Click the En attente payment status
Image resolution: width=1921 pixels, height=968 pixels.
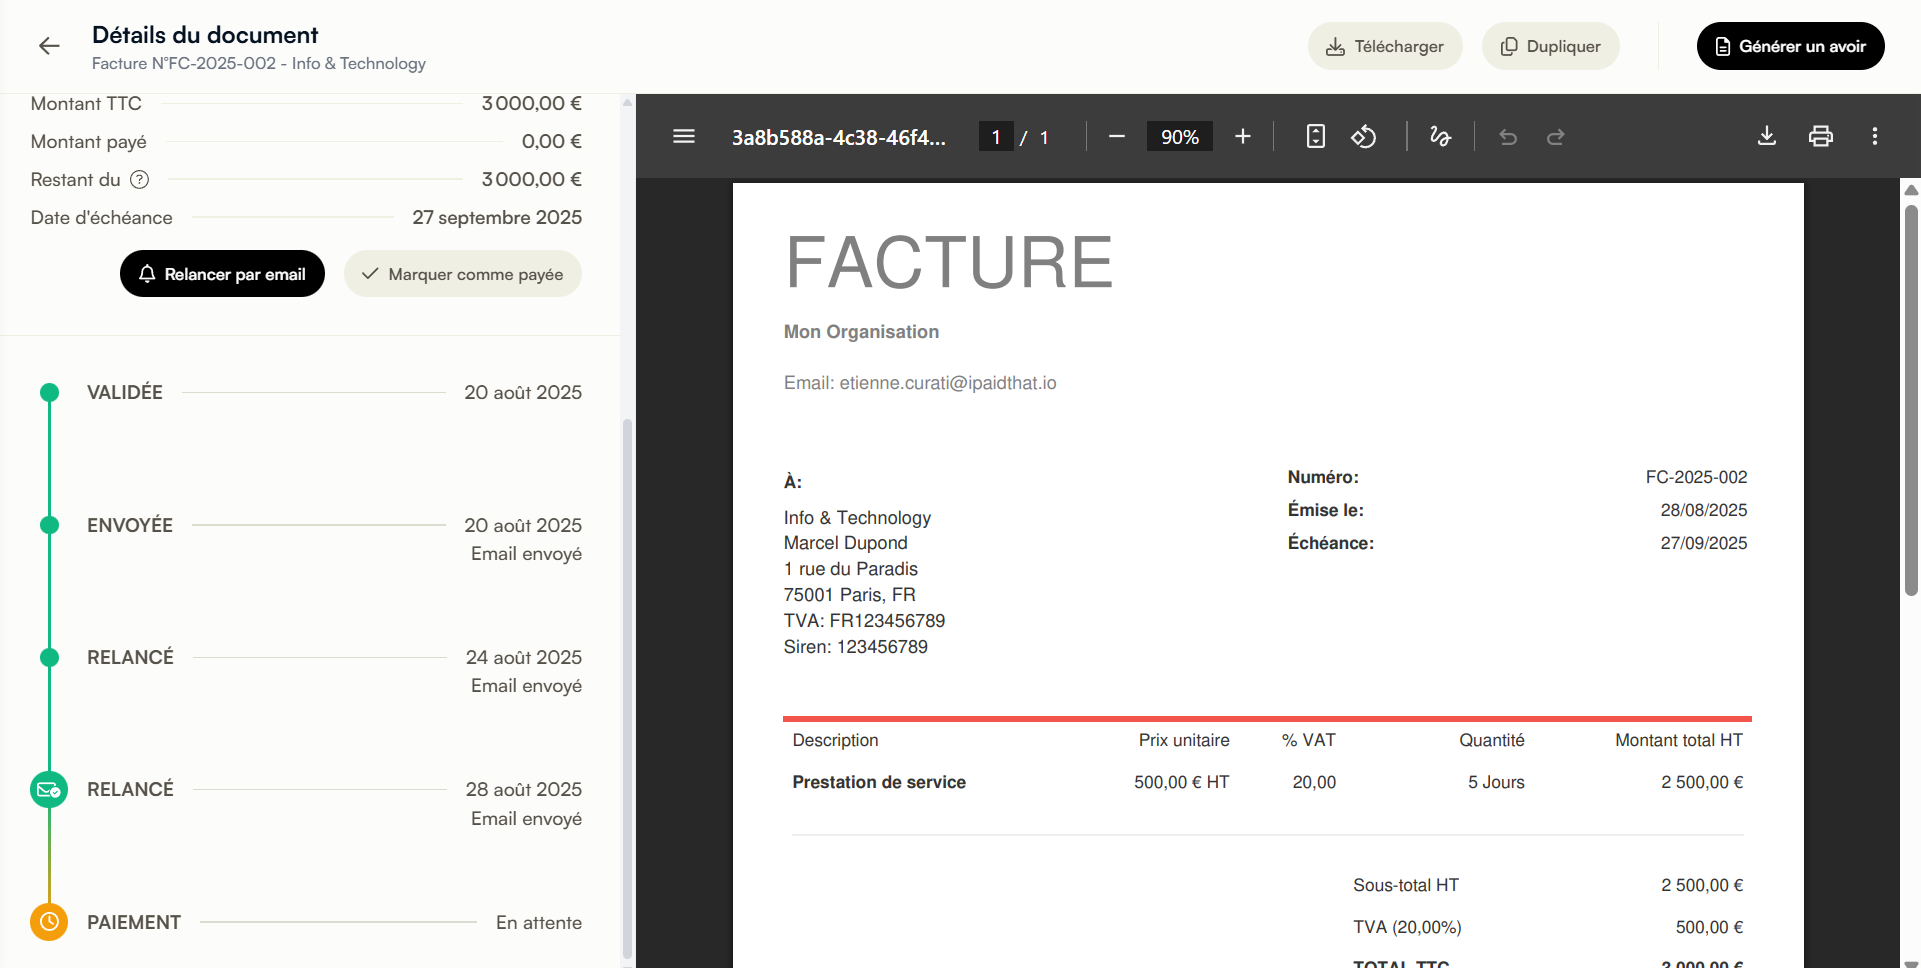click(x=539, y=922)
